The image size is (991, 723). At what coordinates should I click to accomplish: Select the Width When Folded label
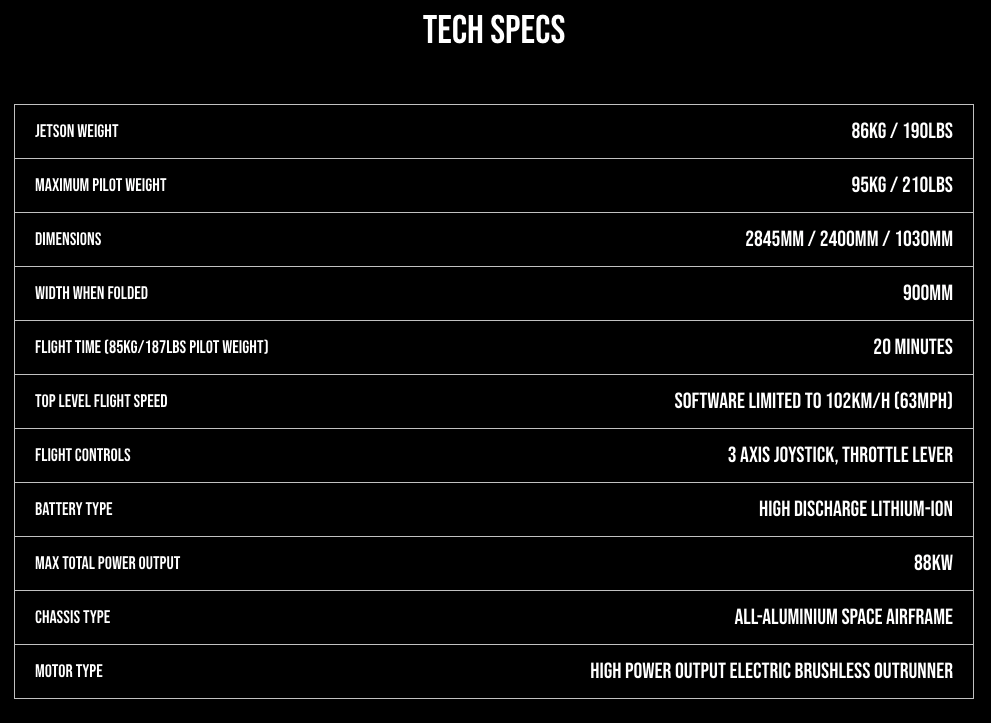click(x=92, y=293)
